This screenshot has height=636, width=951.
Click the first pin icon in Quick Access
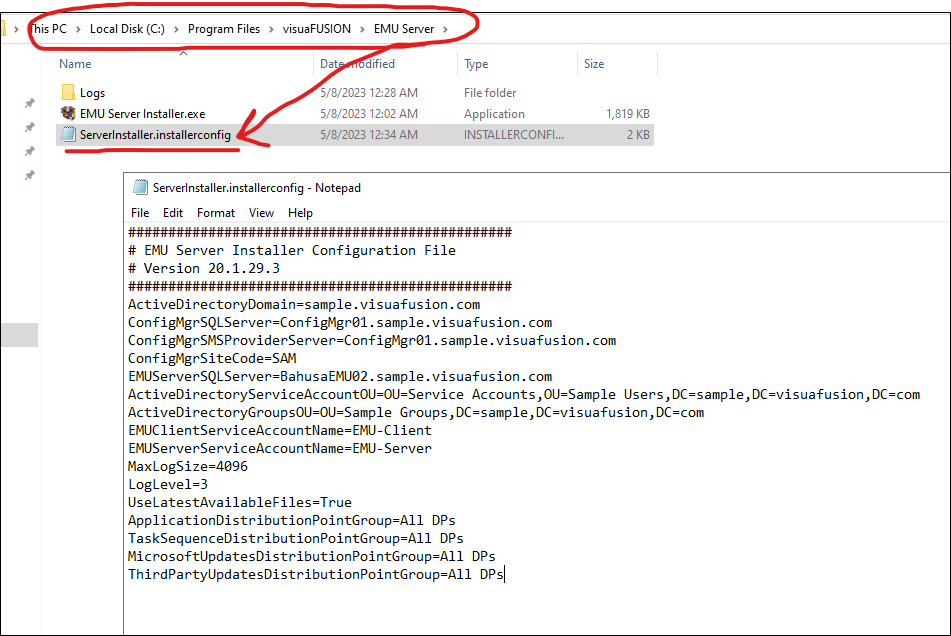pos(29,103)
